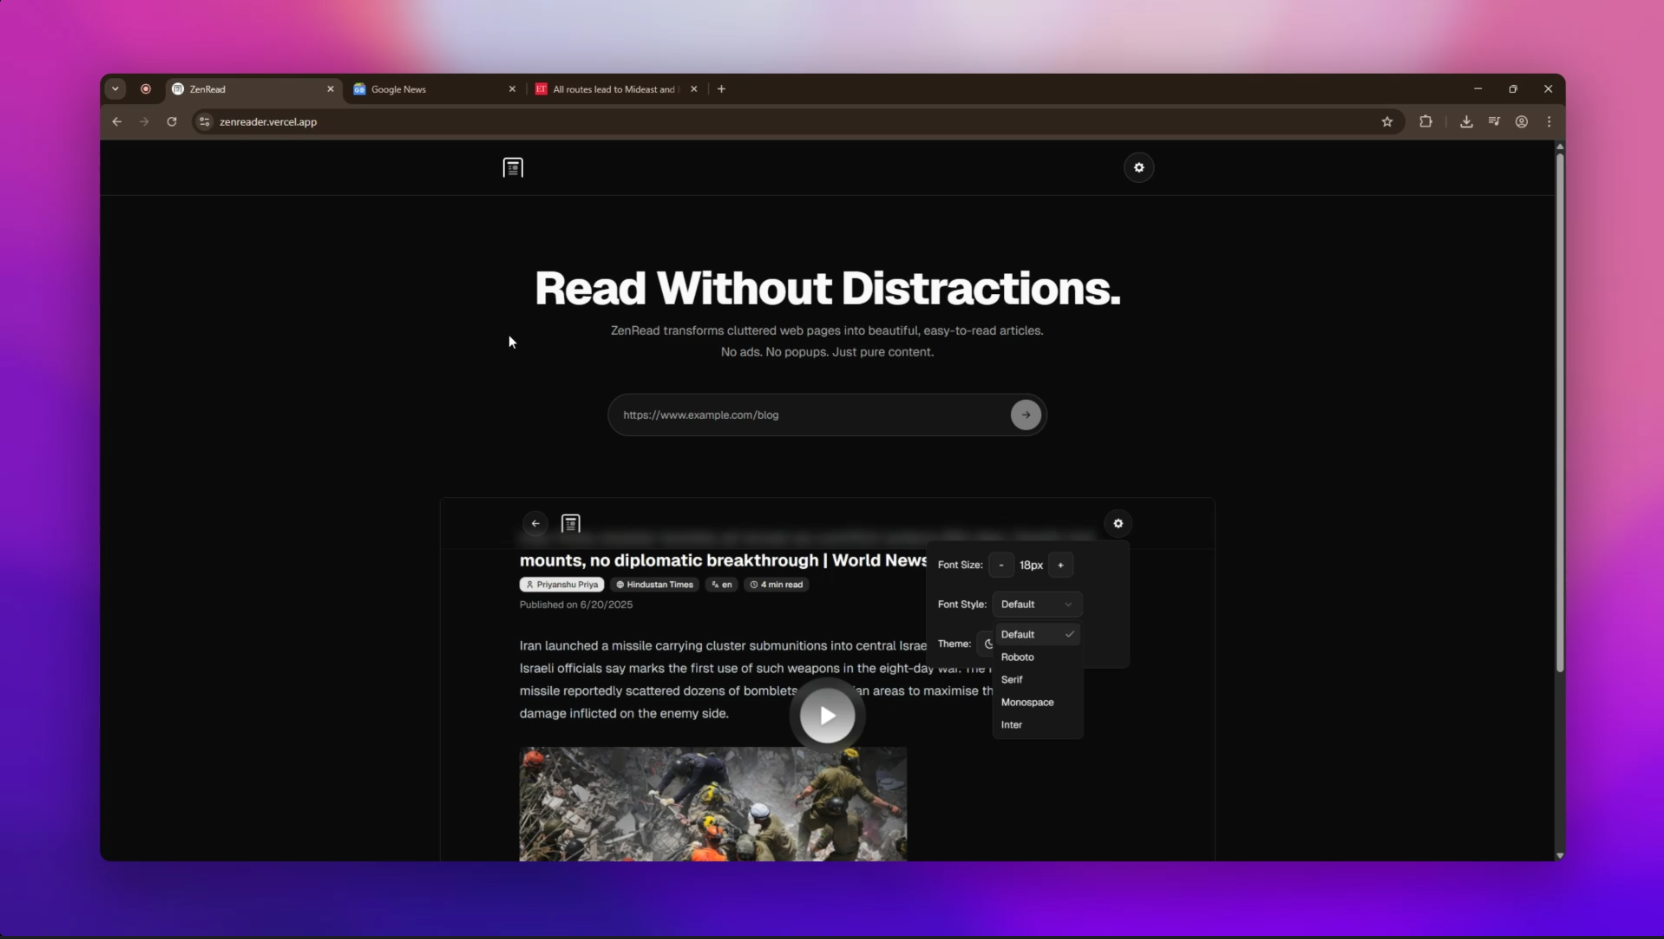
Task: Open the settings gear in page header
Action: point(1138,167)
